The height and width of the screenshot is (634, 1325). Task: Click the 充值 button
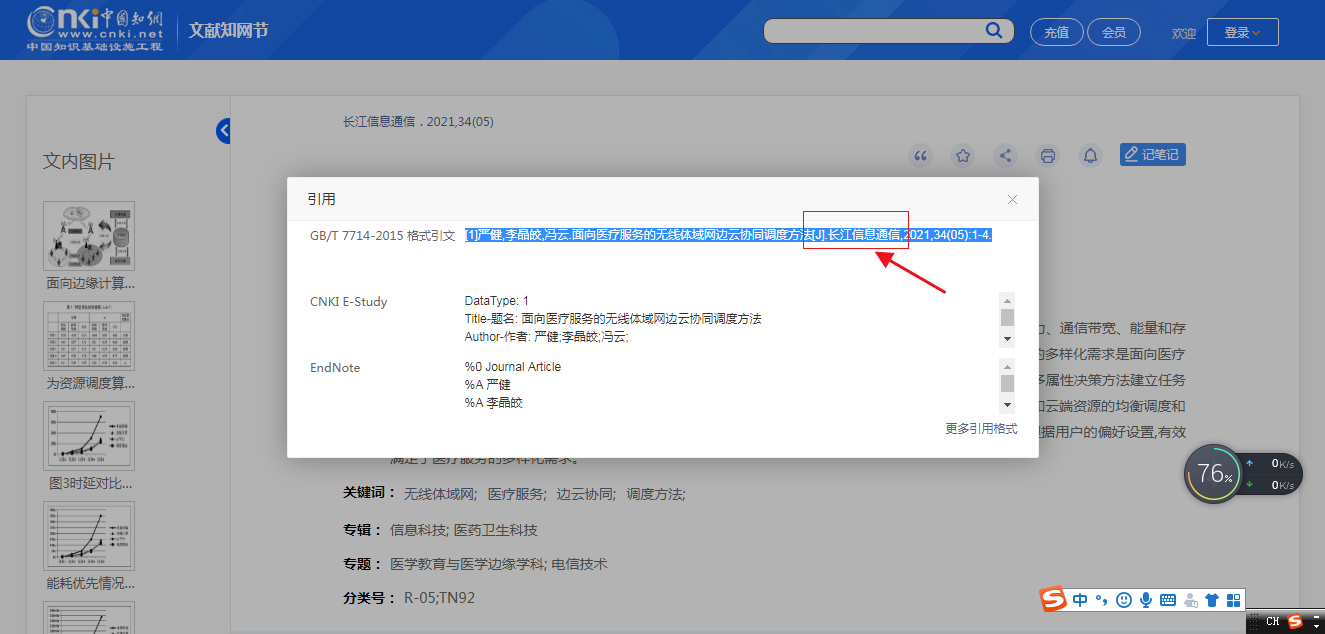1056,32
